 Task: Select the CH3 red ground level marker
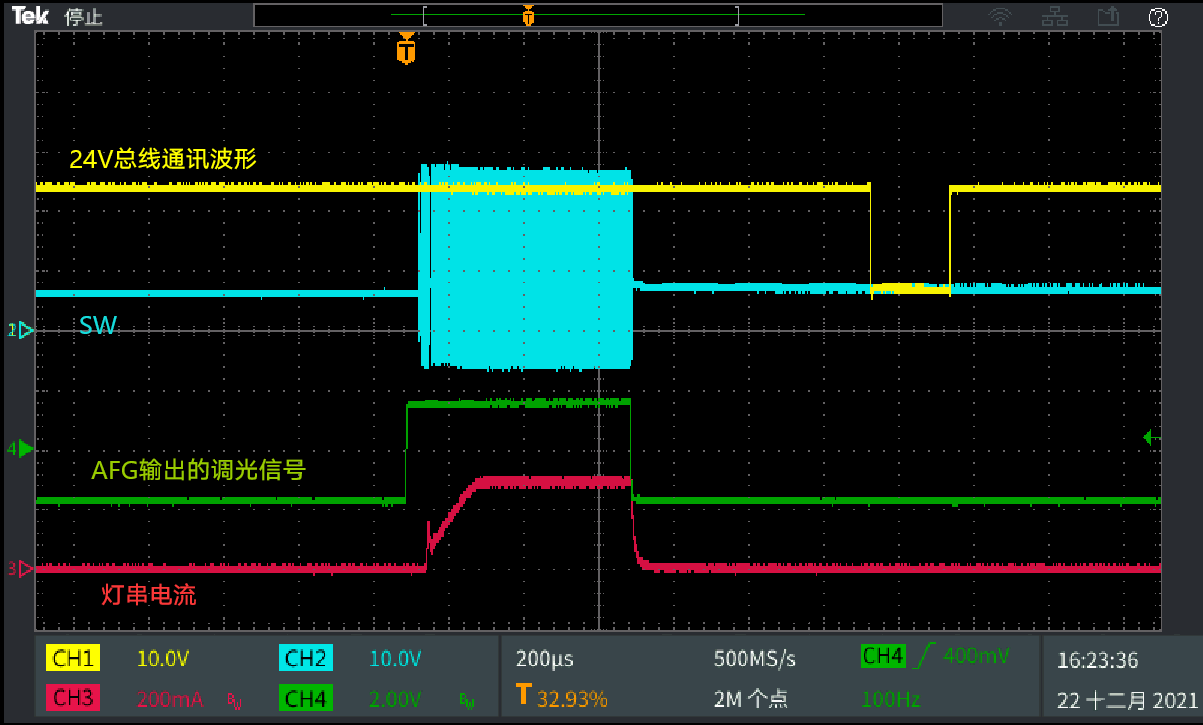point(21,569)
